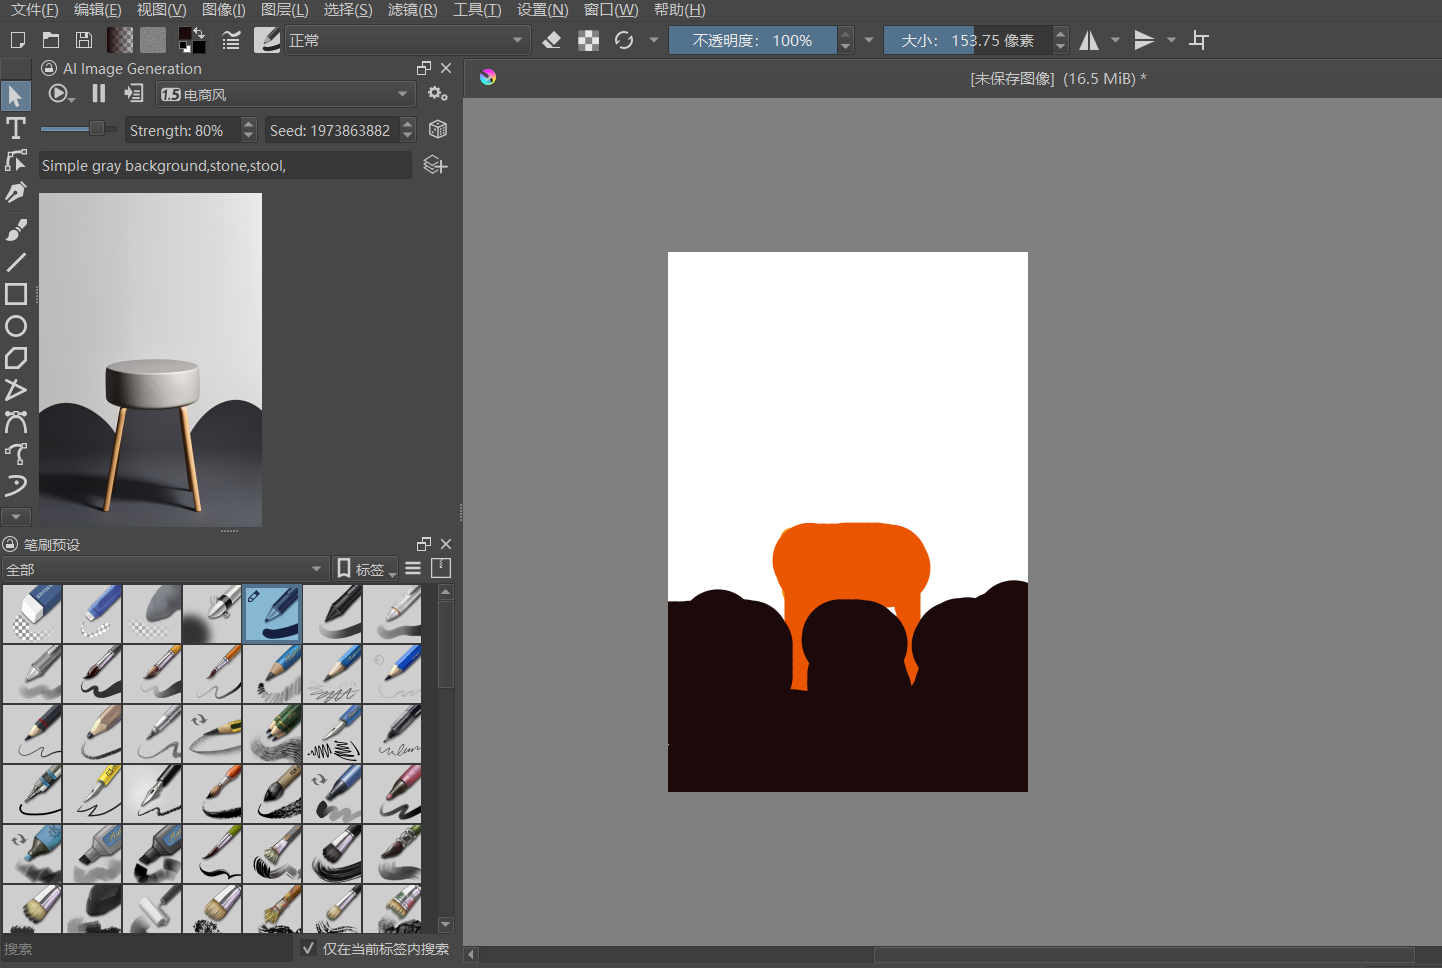Click the prompt text input field
This screenshot has height=968, width=1442.
pyautogui.click(x=225, y=166)
